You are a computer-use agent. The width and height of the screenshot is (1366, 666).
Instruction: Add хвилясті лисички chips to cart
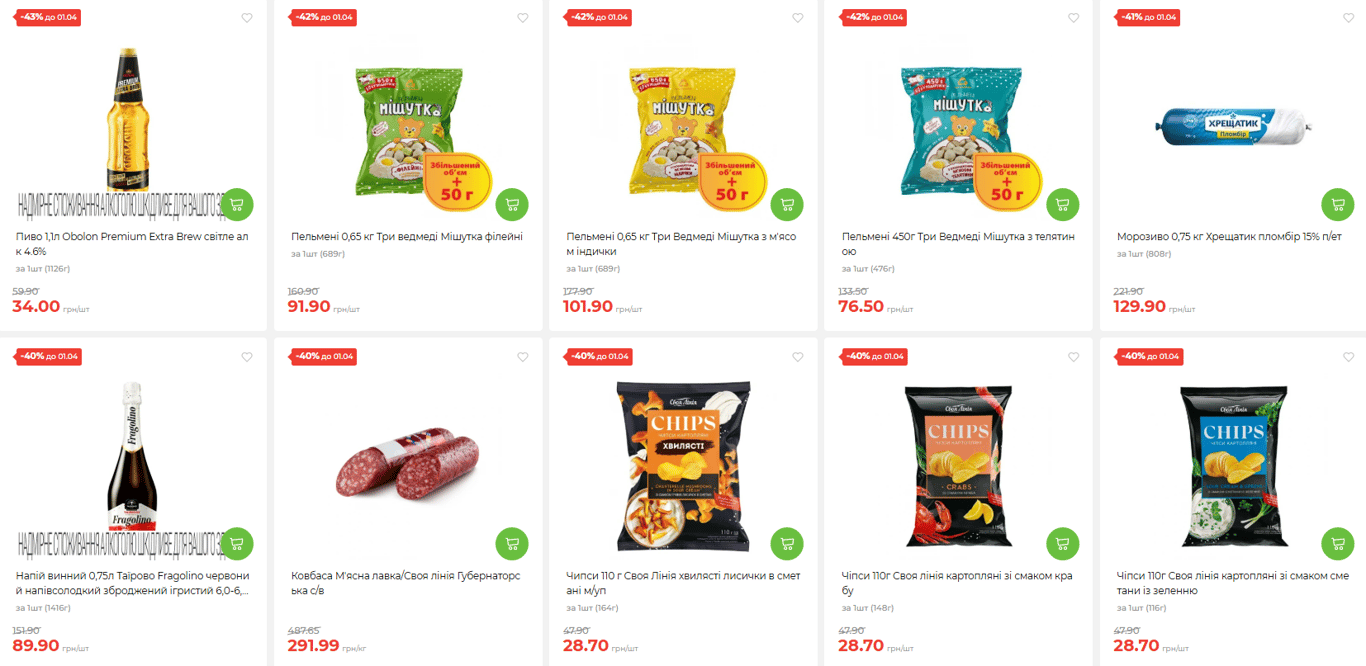pos(787,543)
